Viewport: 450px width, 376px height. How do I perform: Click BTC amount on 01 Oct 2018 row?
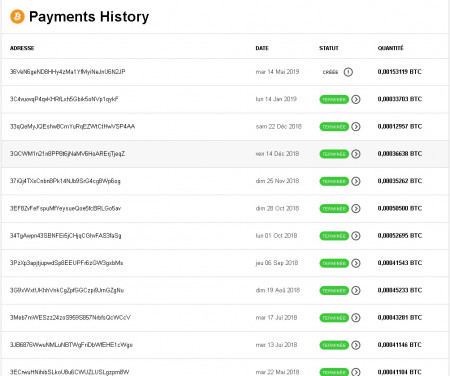click(400, 236)
